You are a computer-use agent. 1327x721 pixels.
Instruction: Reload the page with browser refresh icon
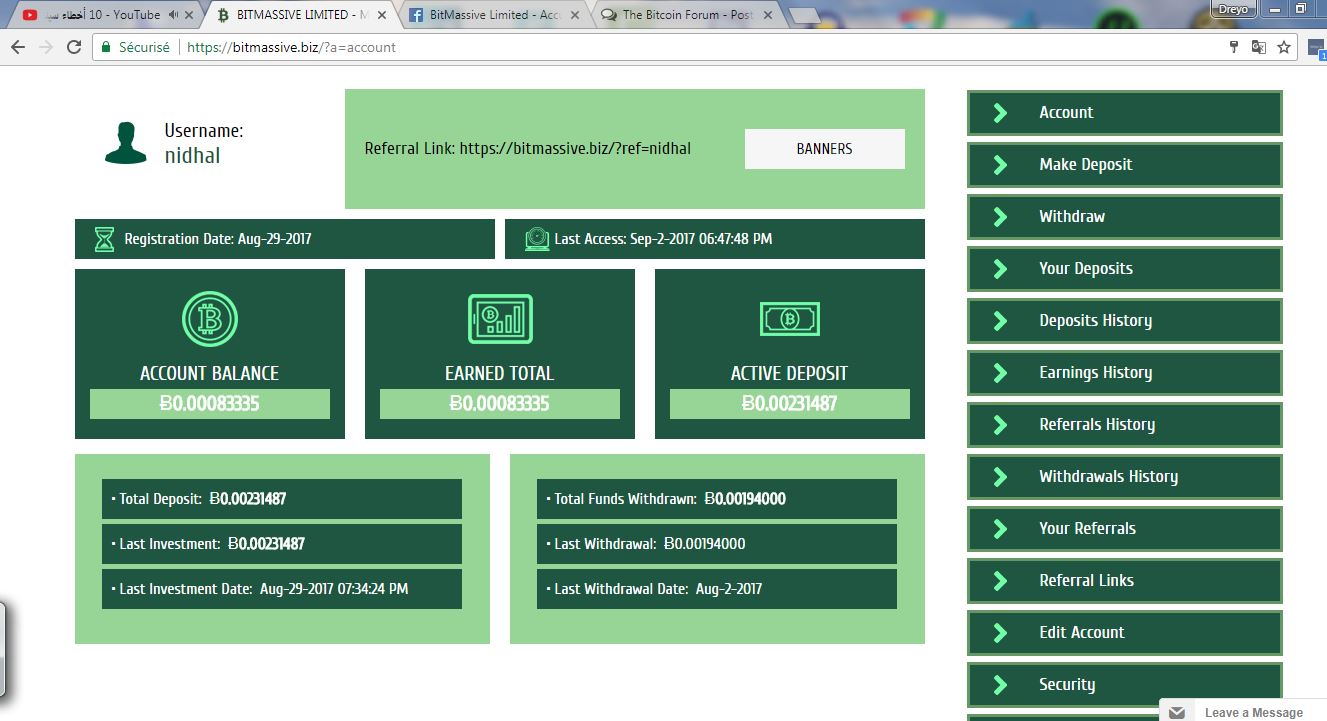click(74, 47)
